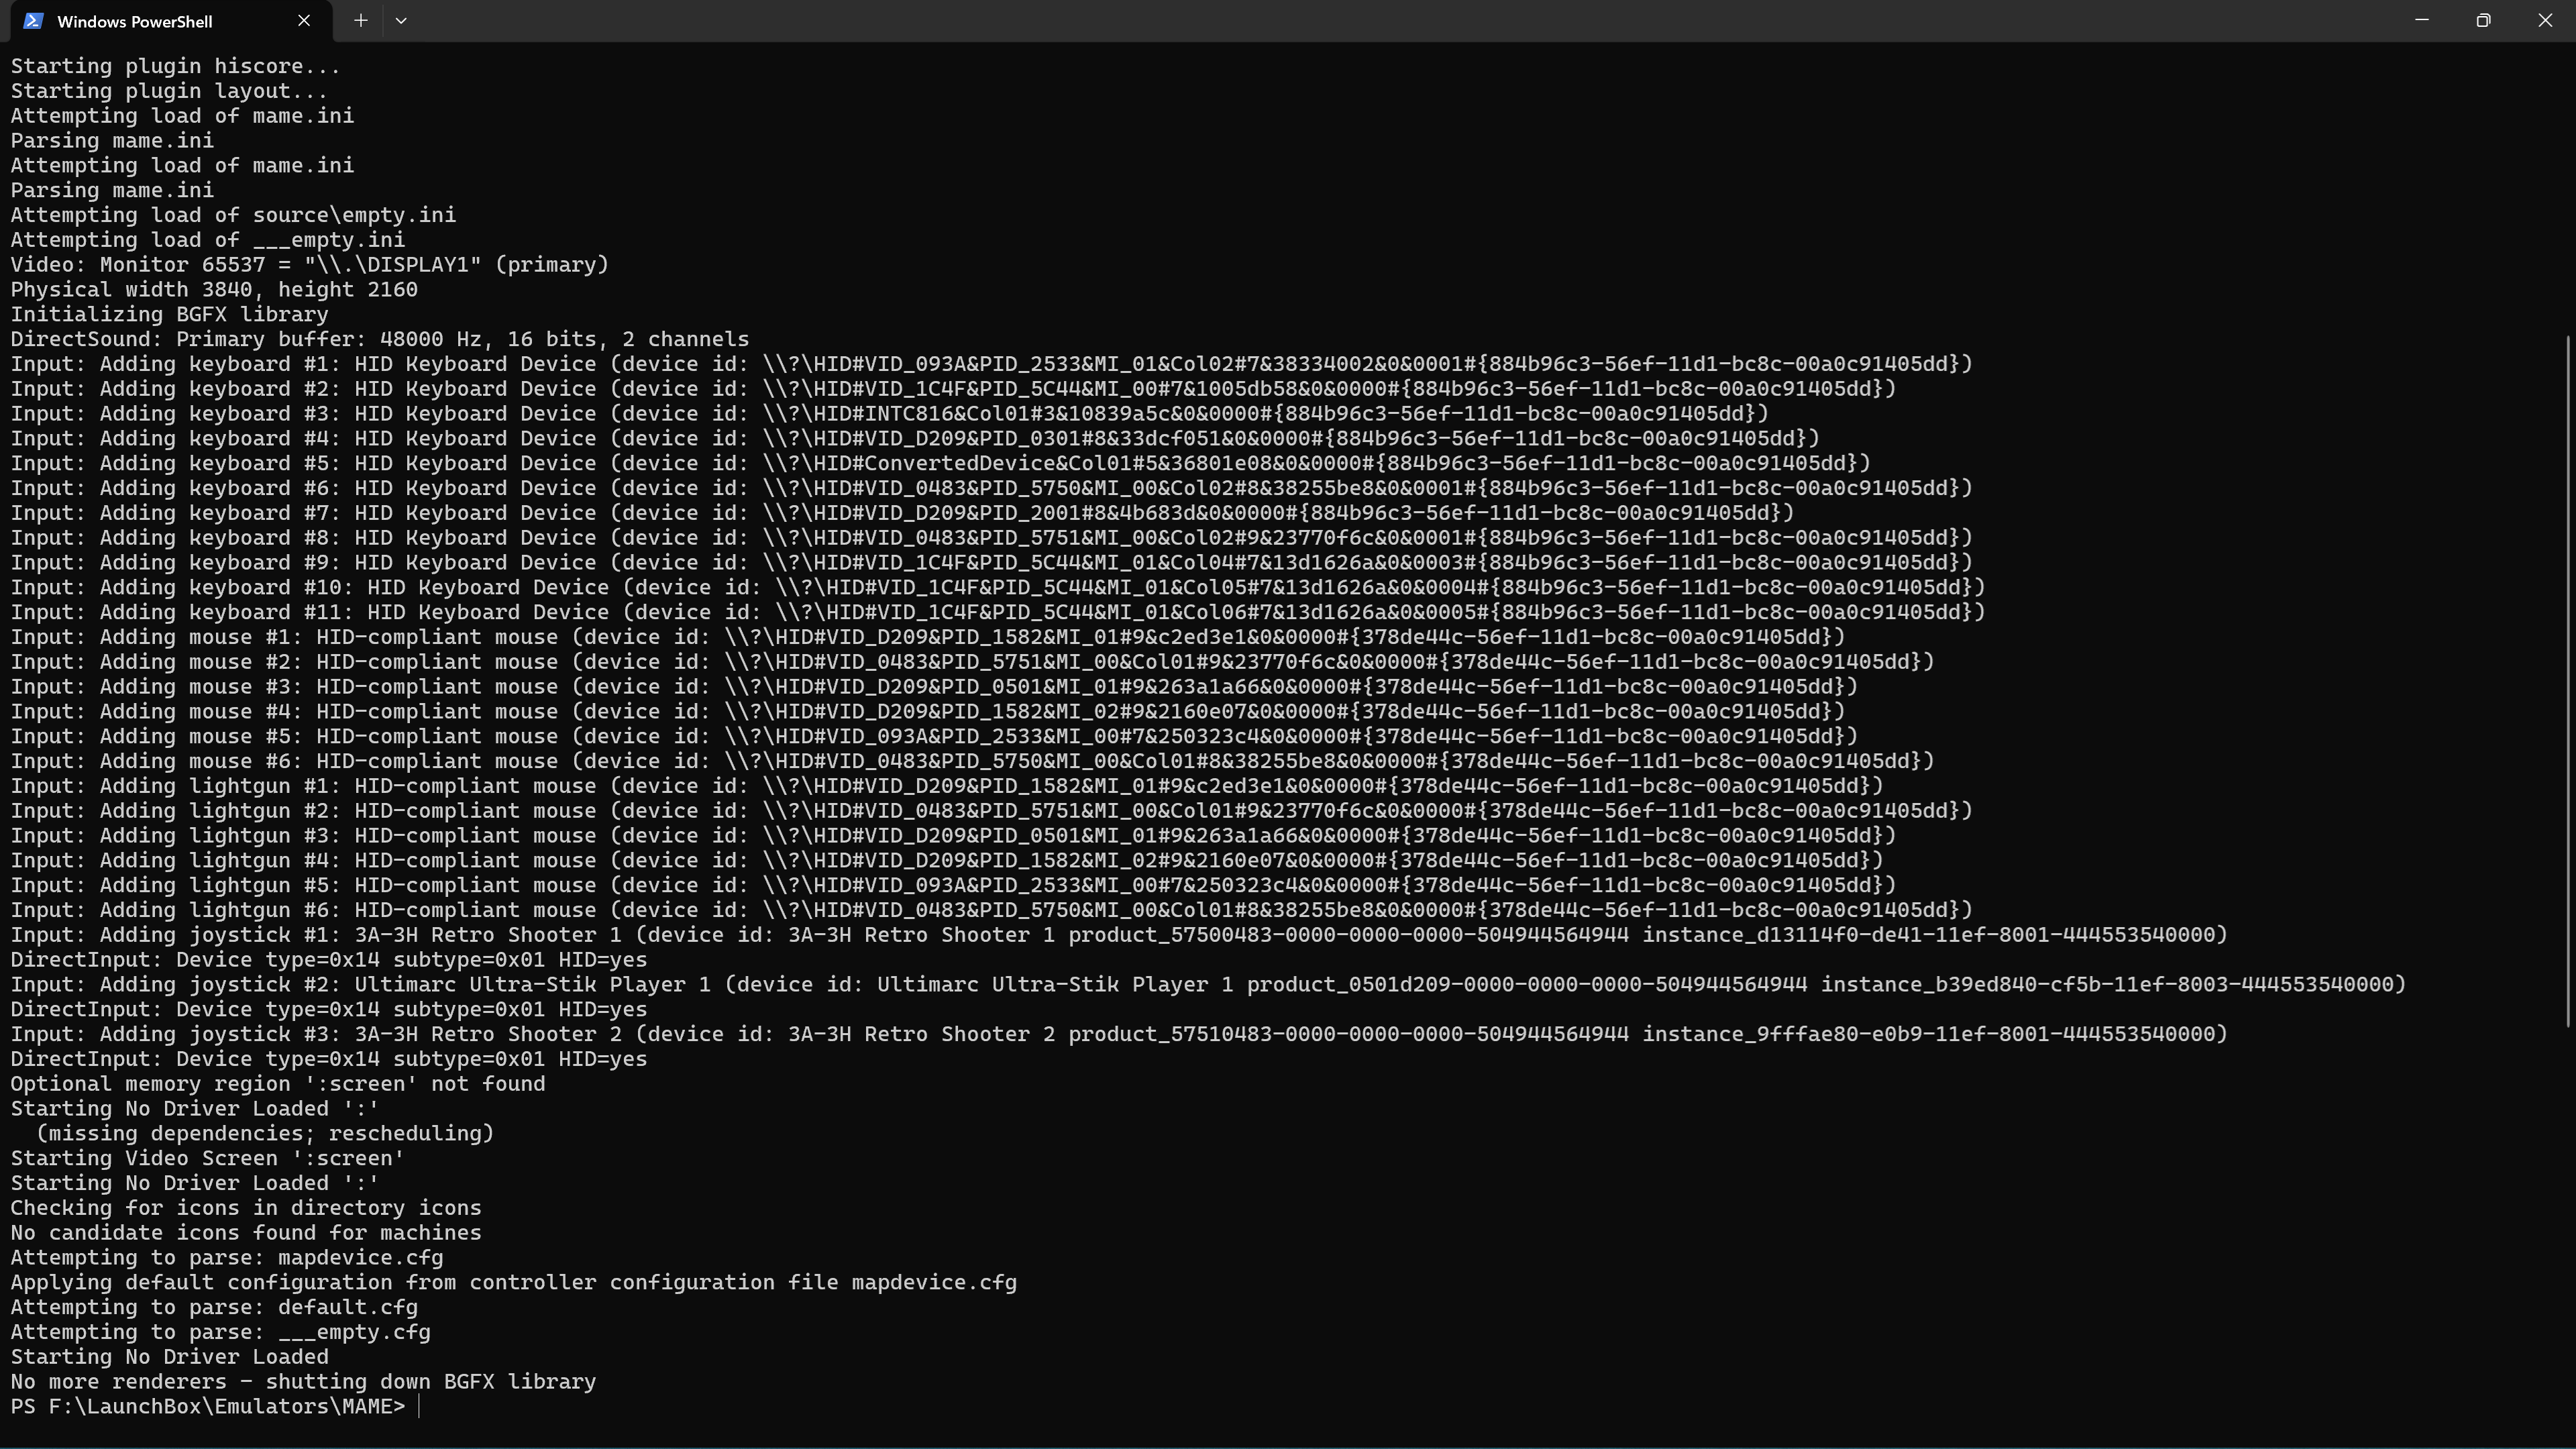Click the 'Adding keyboard #6' line
2576x1449 pixels.
992,488
